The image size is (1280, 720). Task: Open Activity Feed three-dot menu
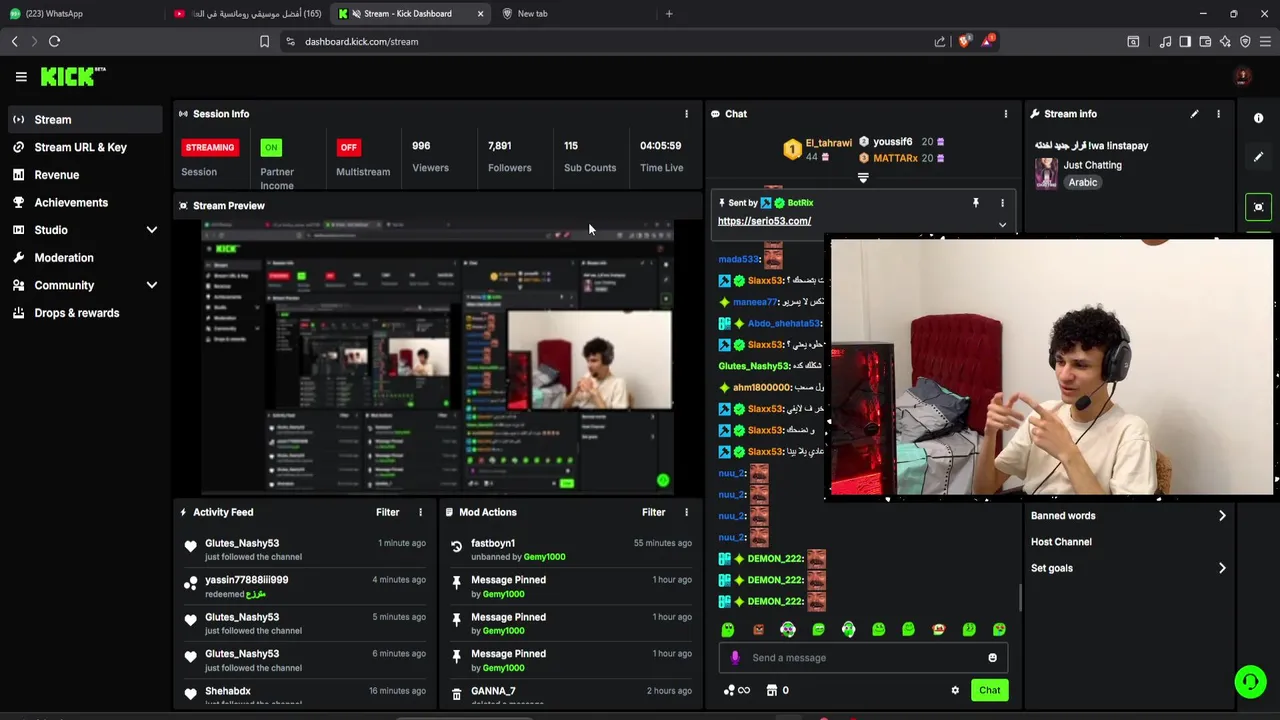click(x=420, y=512)
